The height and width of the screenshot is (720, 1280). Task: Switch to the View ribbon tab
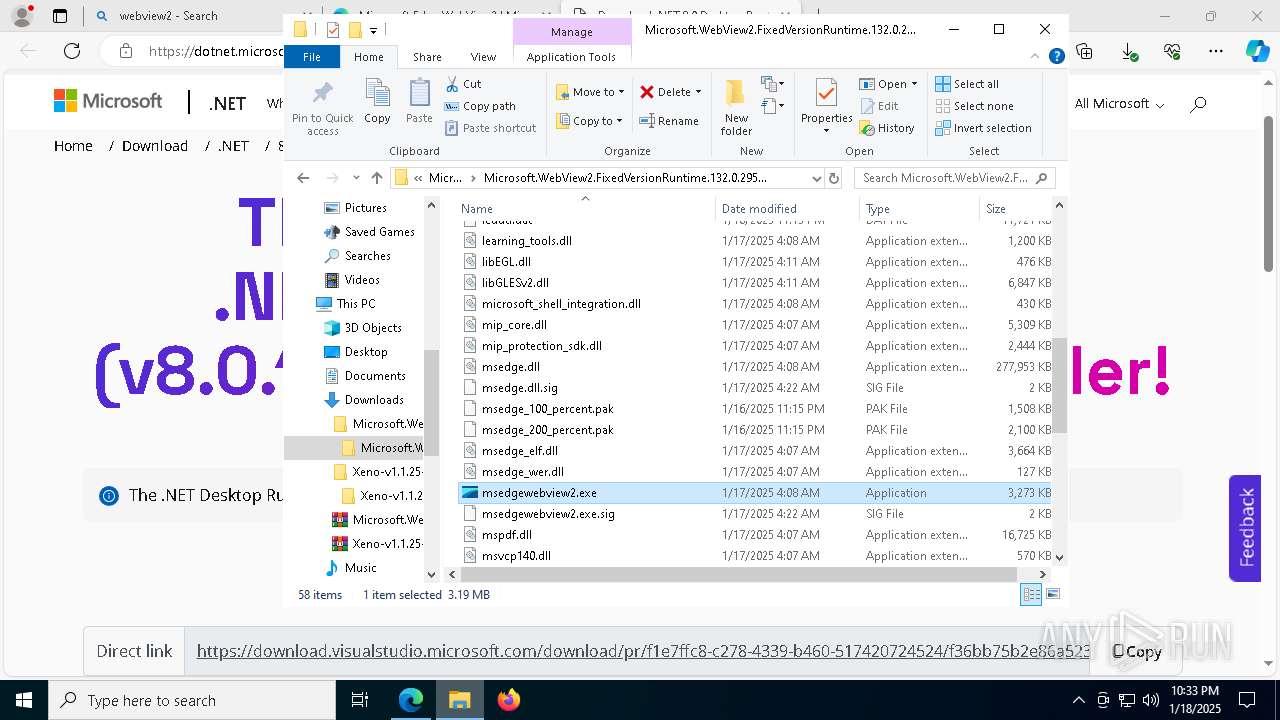(x=483, y=57)
